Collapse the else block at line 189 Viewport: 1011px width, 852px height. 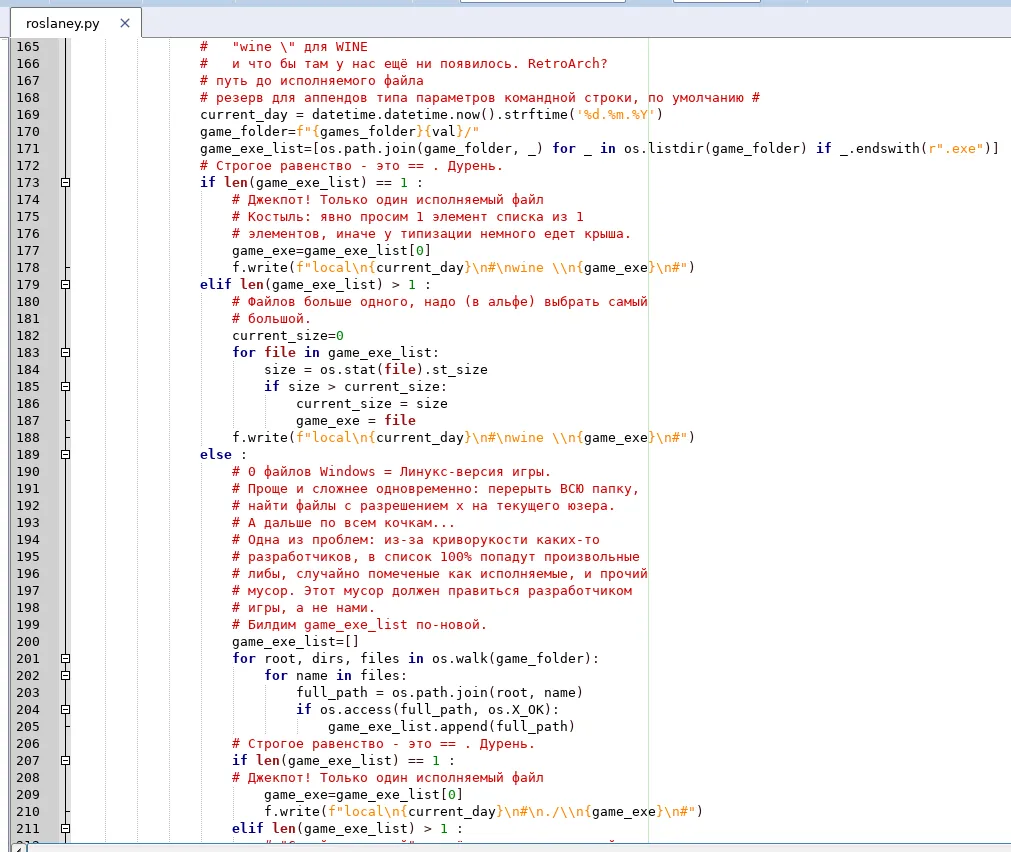65,455
